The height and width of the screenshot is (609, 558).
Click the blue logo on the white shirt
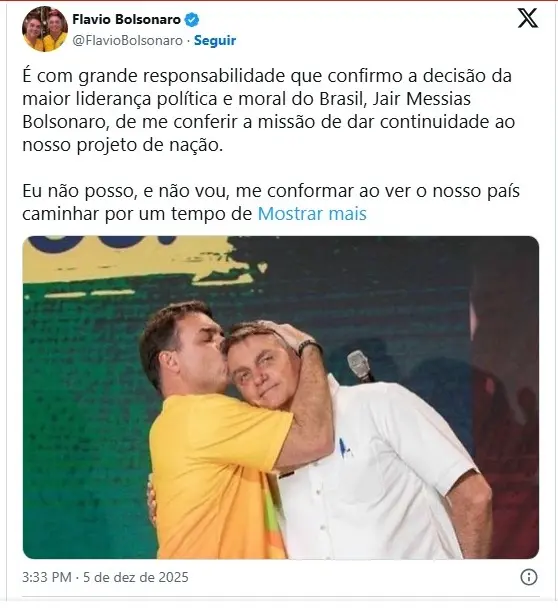click(x=346, y=447)
